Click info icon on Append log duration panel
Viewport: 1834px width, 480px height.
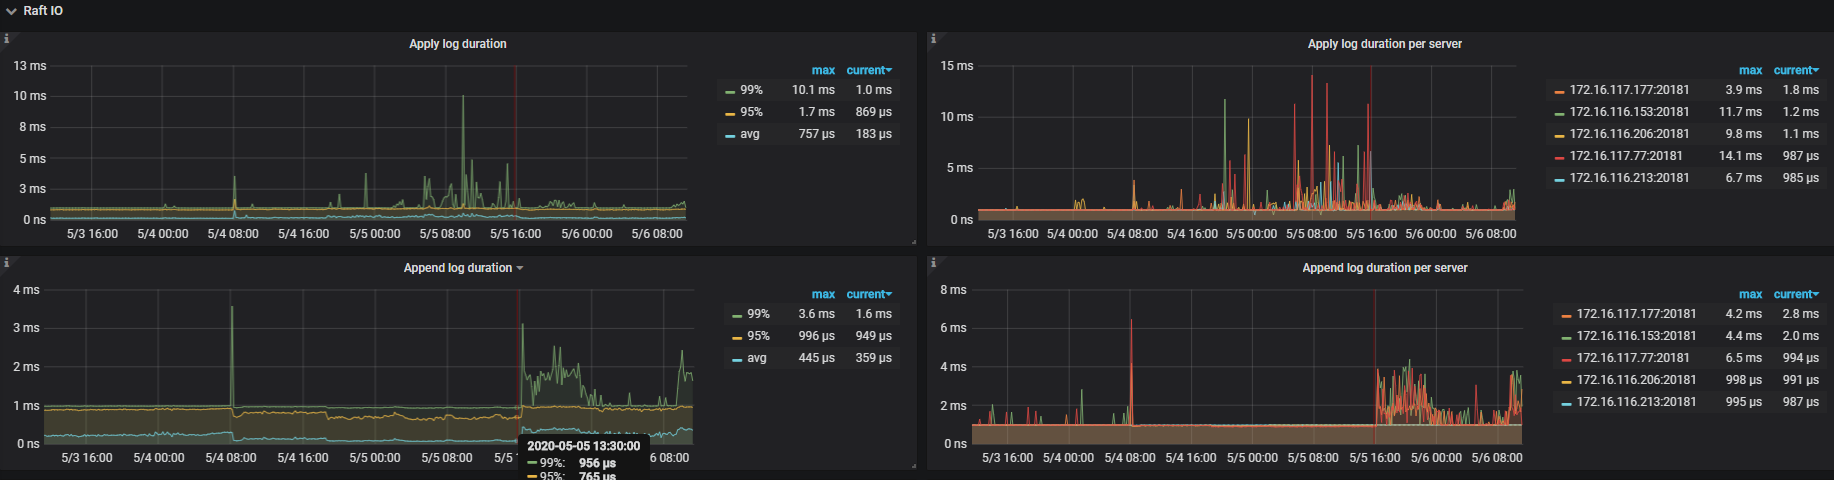[6, 263]
